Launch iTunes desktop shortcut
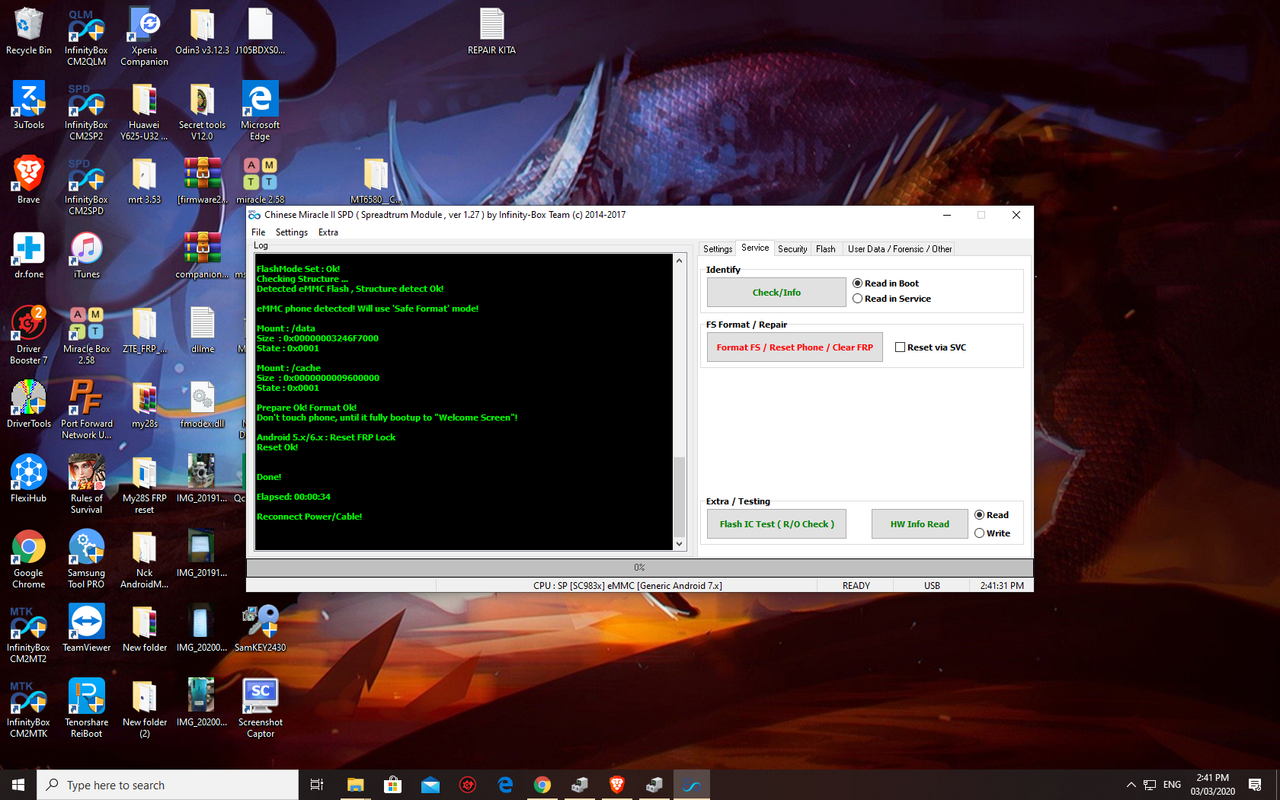Viewport: 1280px width, 800px height. coord(86,254)
